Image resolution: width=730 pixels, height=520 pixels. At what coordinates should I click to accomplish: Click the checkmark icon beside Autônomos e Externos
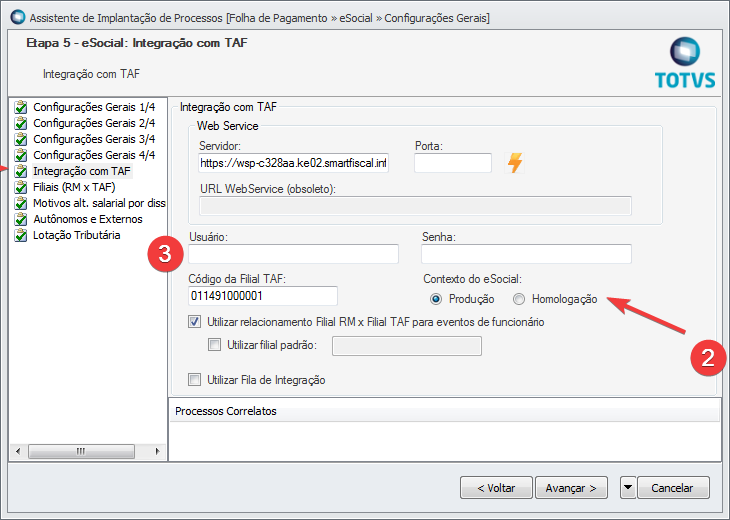20,219
